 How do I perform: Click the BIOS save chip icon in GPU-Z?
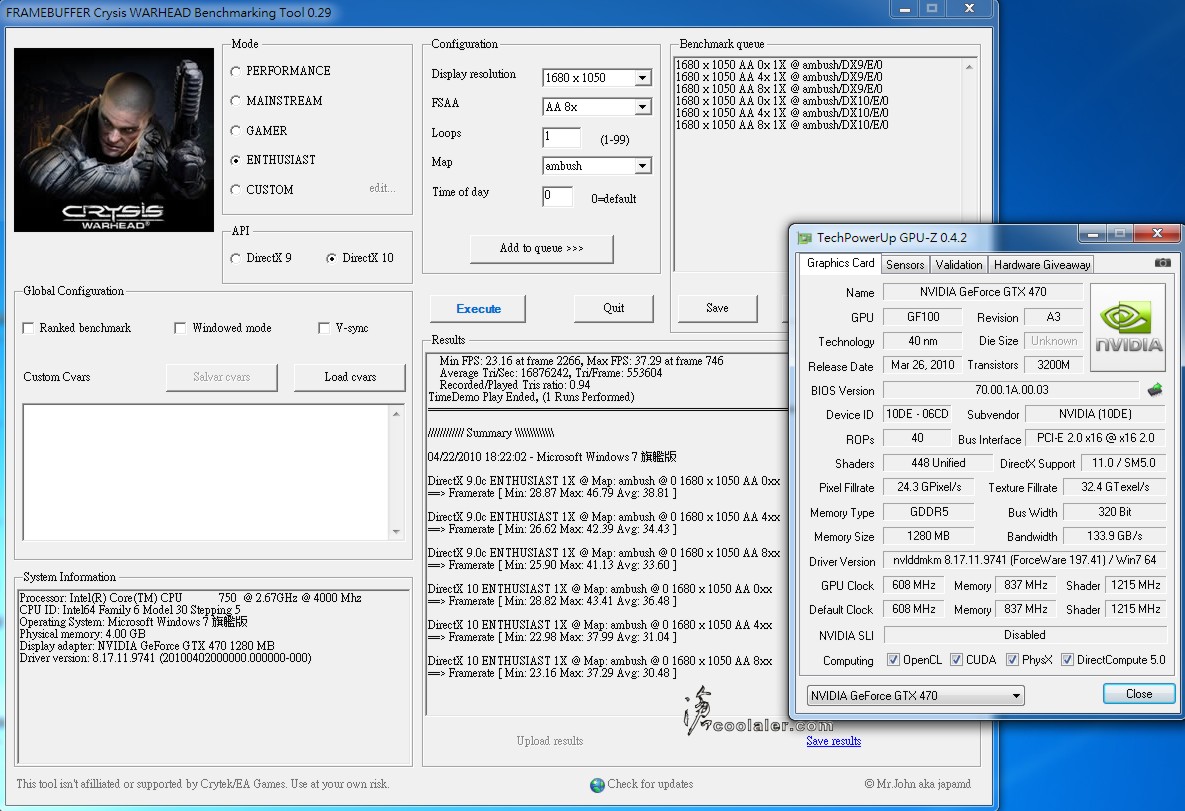(1155, 390)
